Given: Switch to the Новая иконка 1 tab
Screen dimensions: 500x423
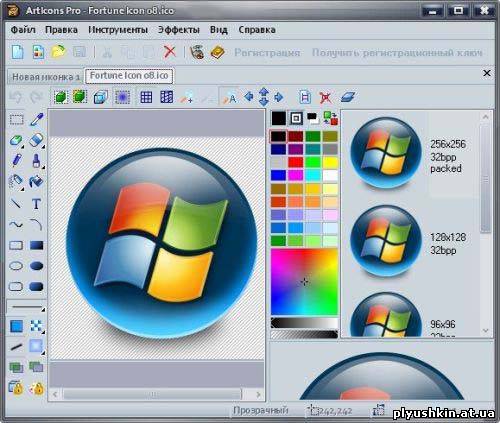Looking at the screenshot, I should (46, 77).
